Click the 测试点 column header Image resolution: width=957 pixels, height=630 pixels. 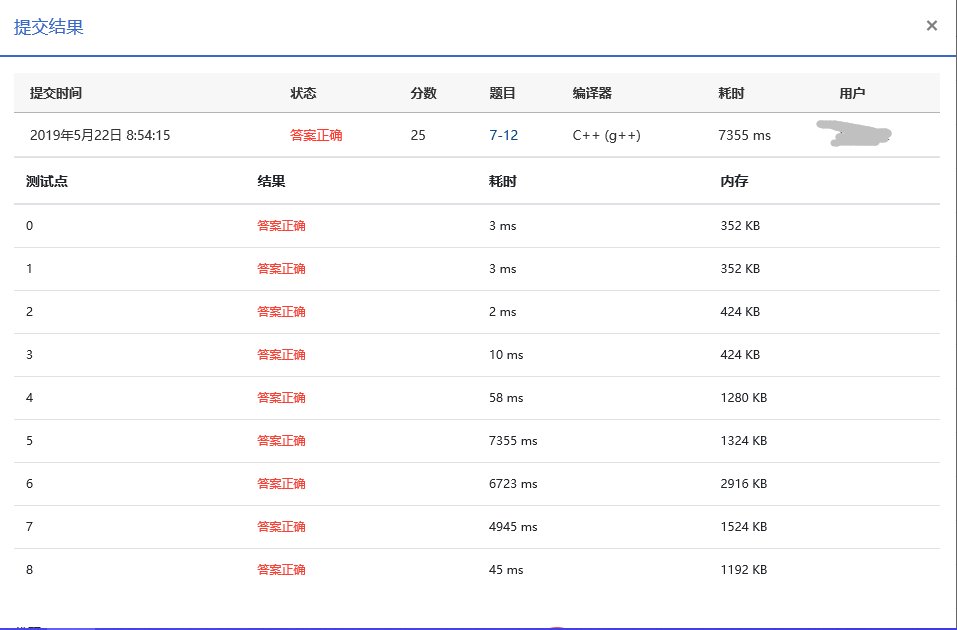click(46, 181)
